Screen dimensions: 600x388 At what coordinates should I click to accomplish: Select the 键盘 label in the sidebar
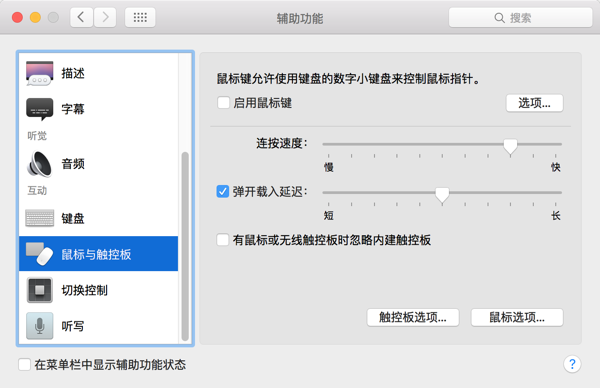pos(73,218)
